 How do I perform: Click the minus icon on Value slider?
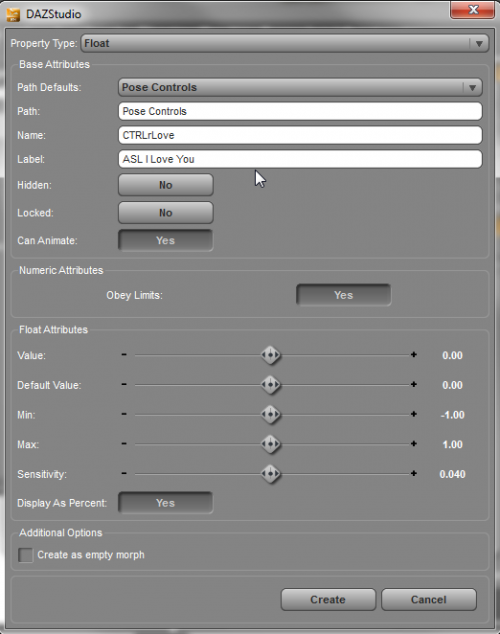point(124,355)
